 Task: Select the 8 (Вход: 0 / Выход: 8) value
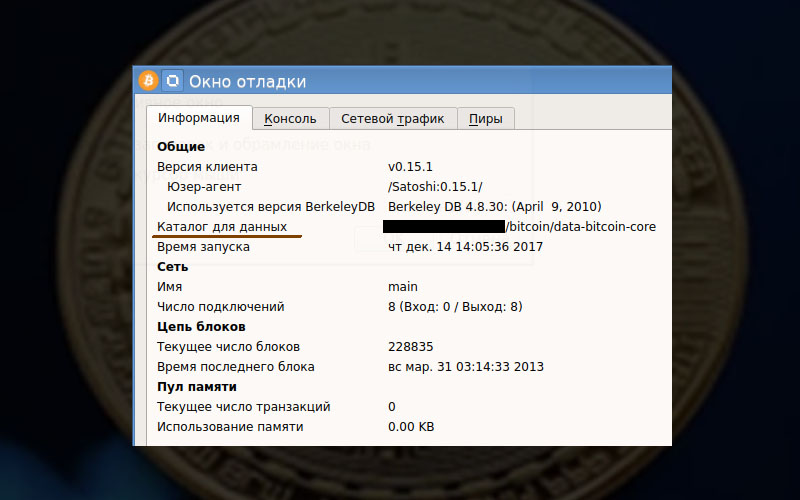pos(455,307)
